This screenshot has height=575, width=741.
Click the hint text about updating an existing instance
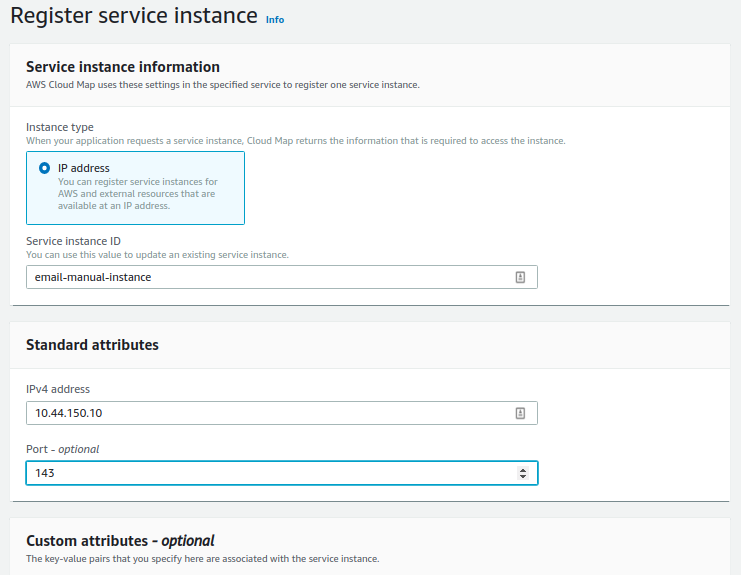157,255
